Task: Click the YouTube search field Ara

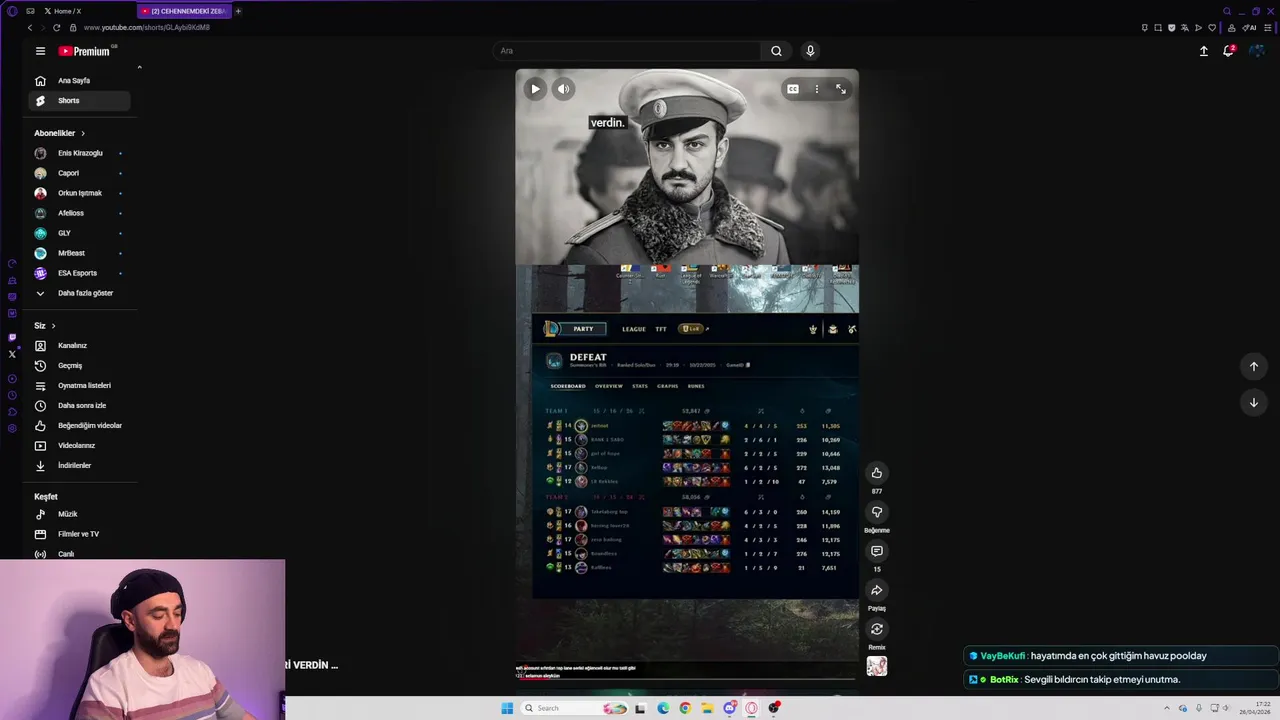Action: [x=628, y=51]
